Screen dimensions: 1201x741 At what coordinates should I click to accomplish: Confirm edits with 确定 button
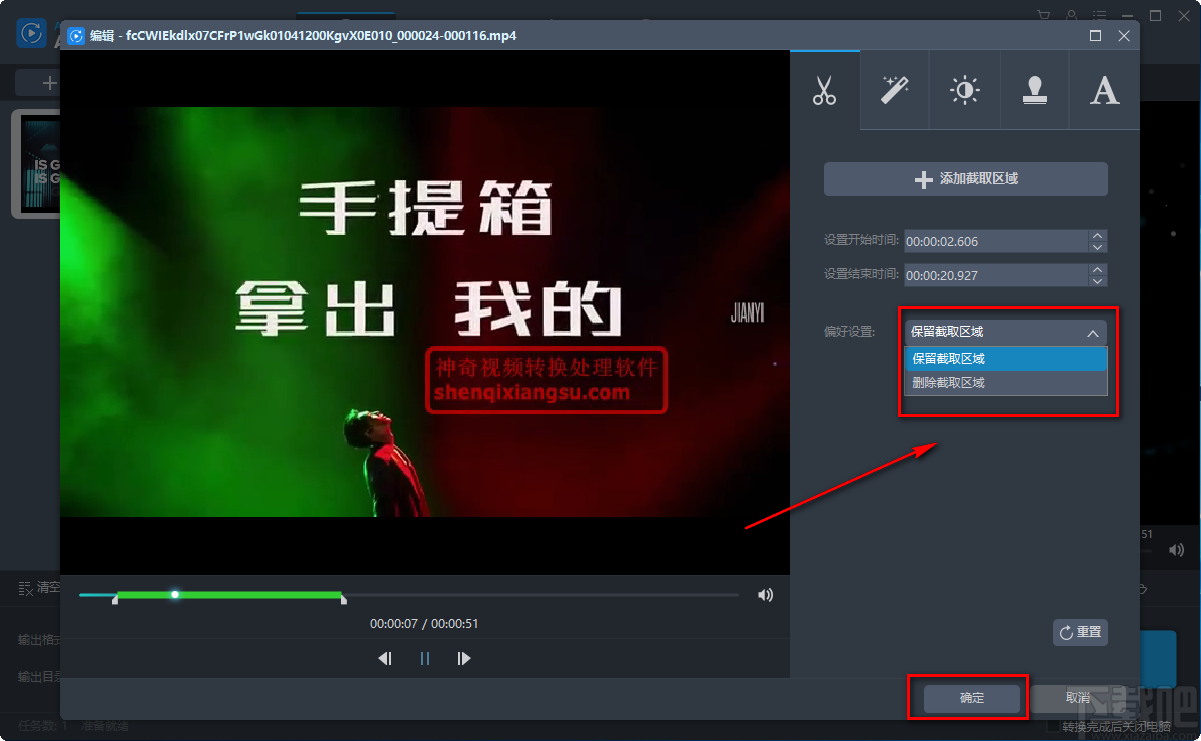[x=971, y=698]
